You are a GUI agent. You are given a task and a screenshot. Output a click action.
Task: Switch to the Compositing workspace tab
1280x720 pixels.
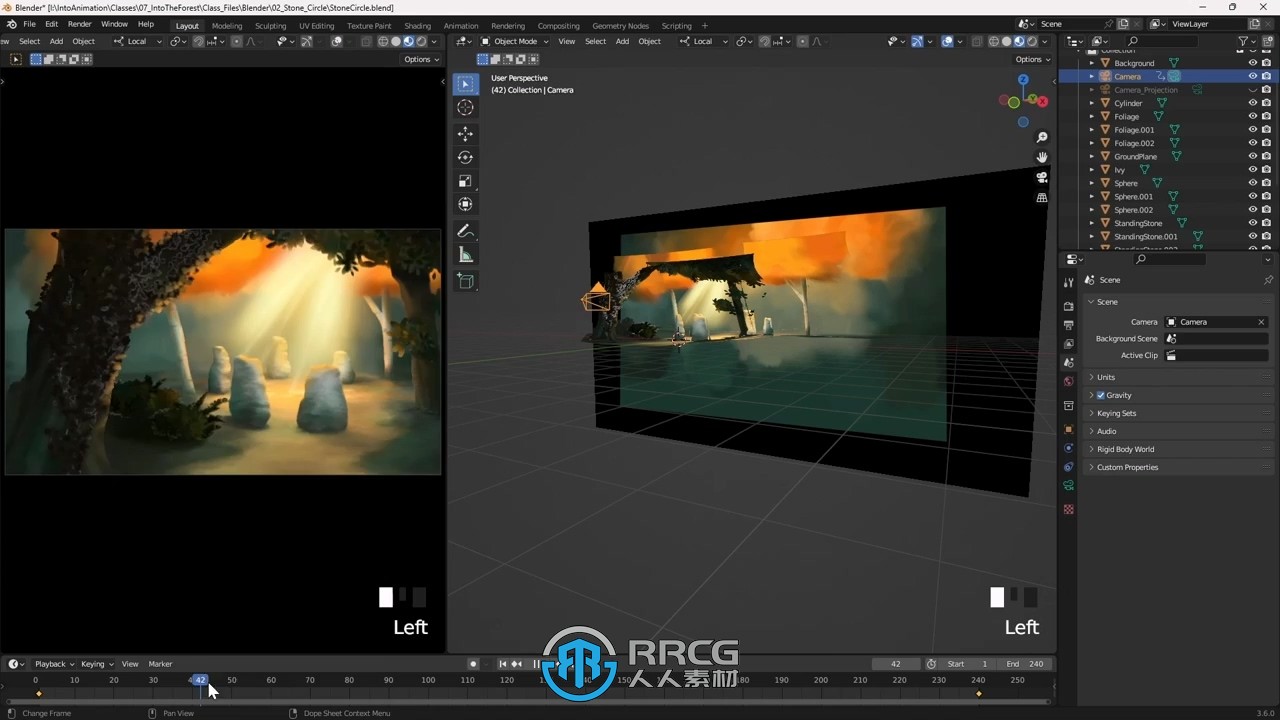(558, 26)
